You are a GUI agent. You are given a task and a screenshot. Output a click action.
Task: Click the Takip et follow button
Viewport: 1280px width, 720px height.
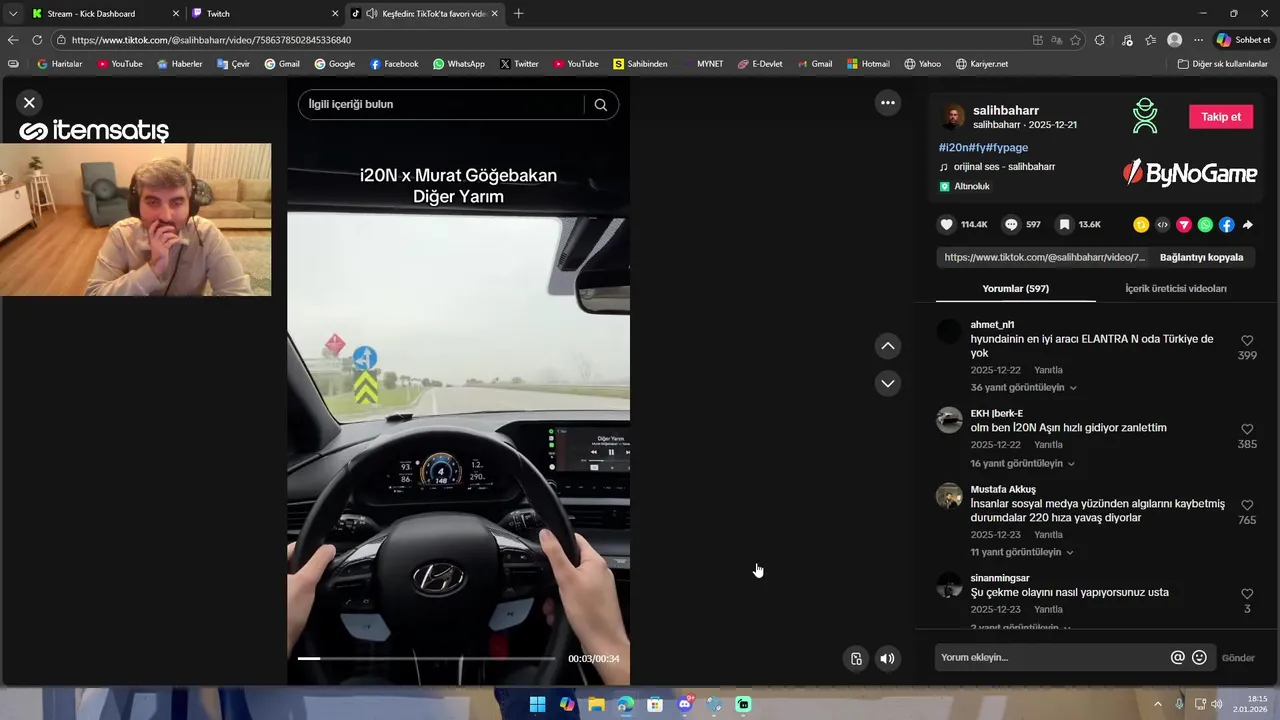coord(1220,116)
